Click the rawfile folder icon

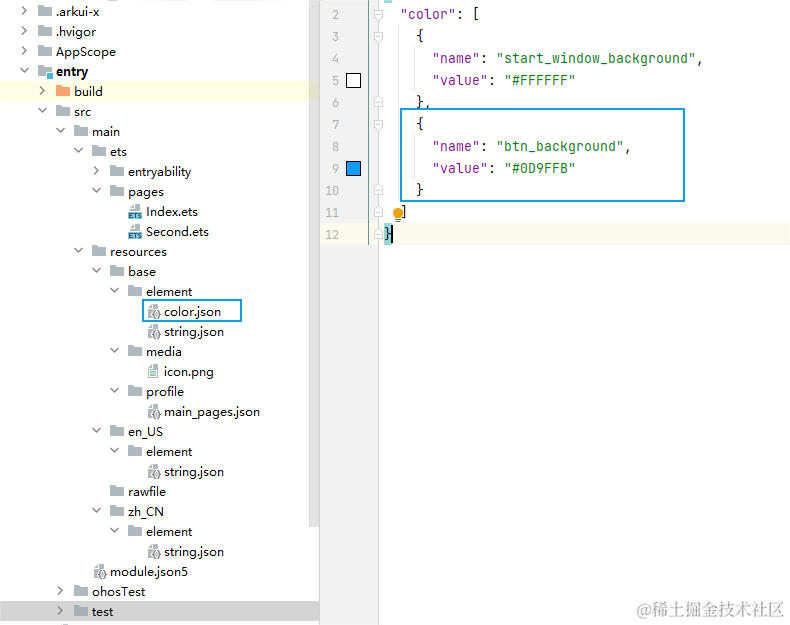(x=117, y=491)
